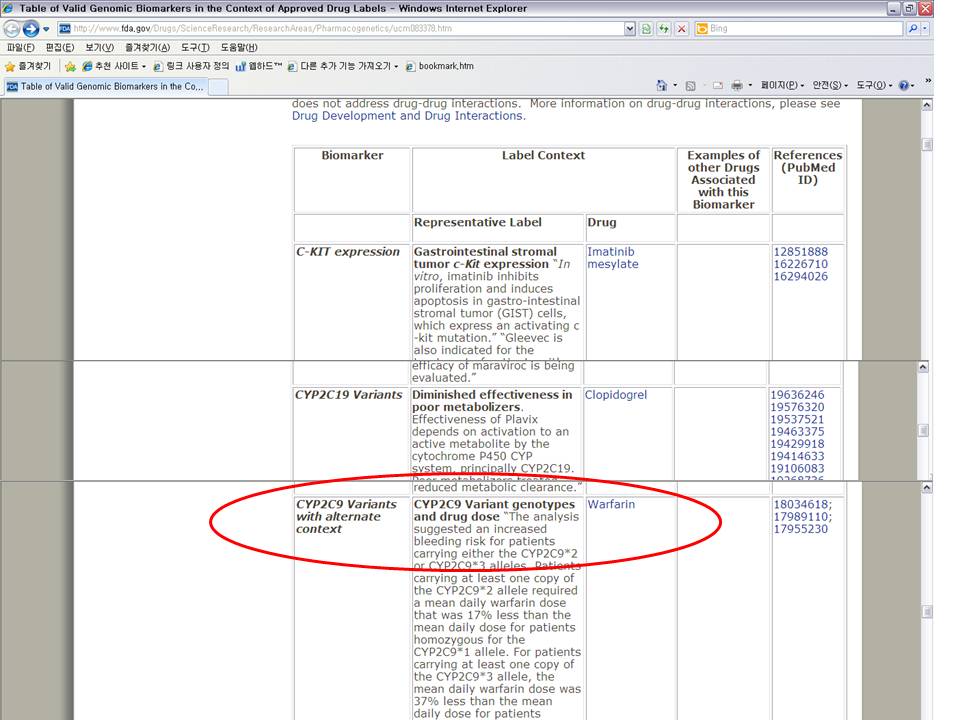This screenshot has height=720, width=960.
Task: Click the compatibility view page icon
Action: (x=646, y=29)
